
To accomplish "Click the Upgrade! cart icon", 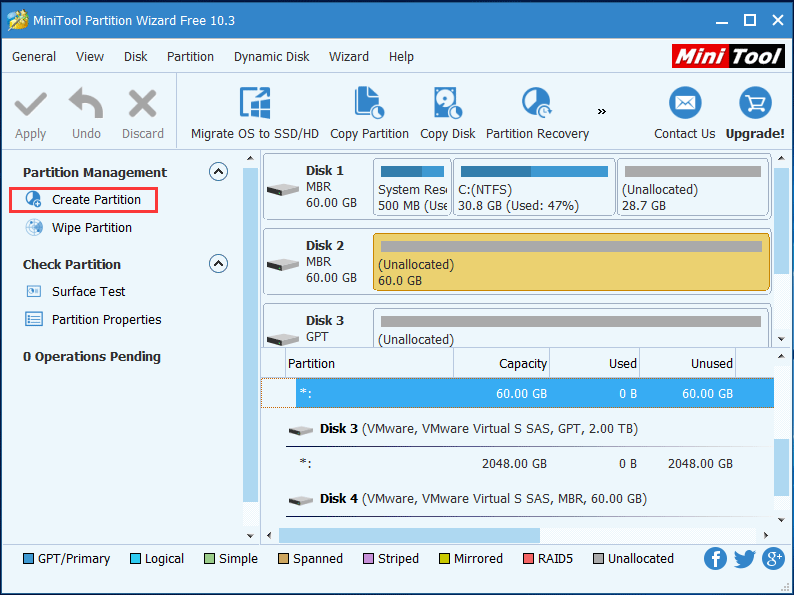I will pos(755,103).
